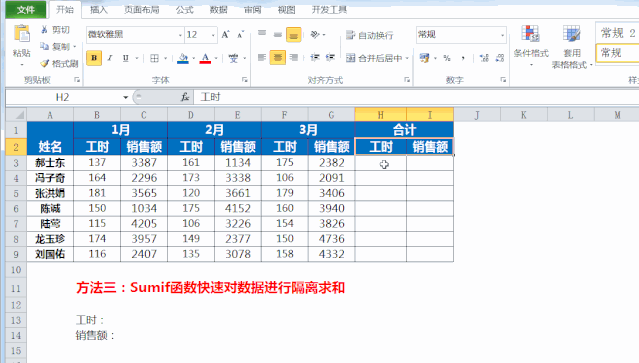Viewport: 639px width, 363px height.
Task: Click Increase Decimal icon
Action: coord(484,58)
